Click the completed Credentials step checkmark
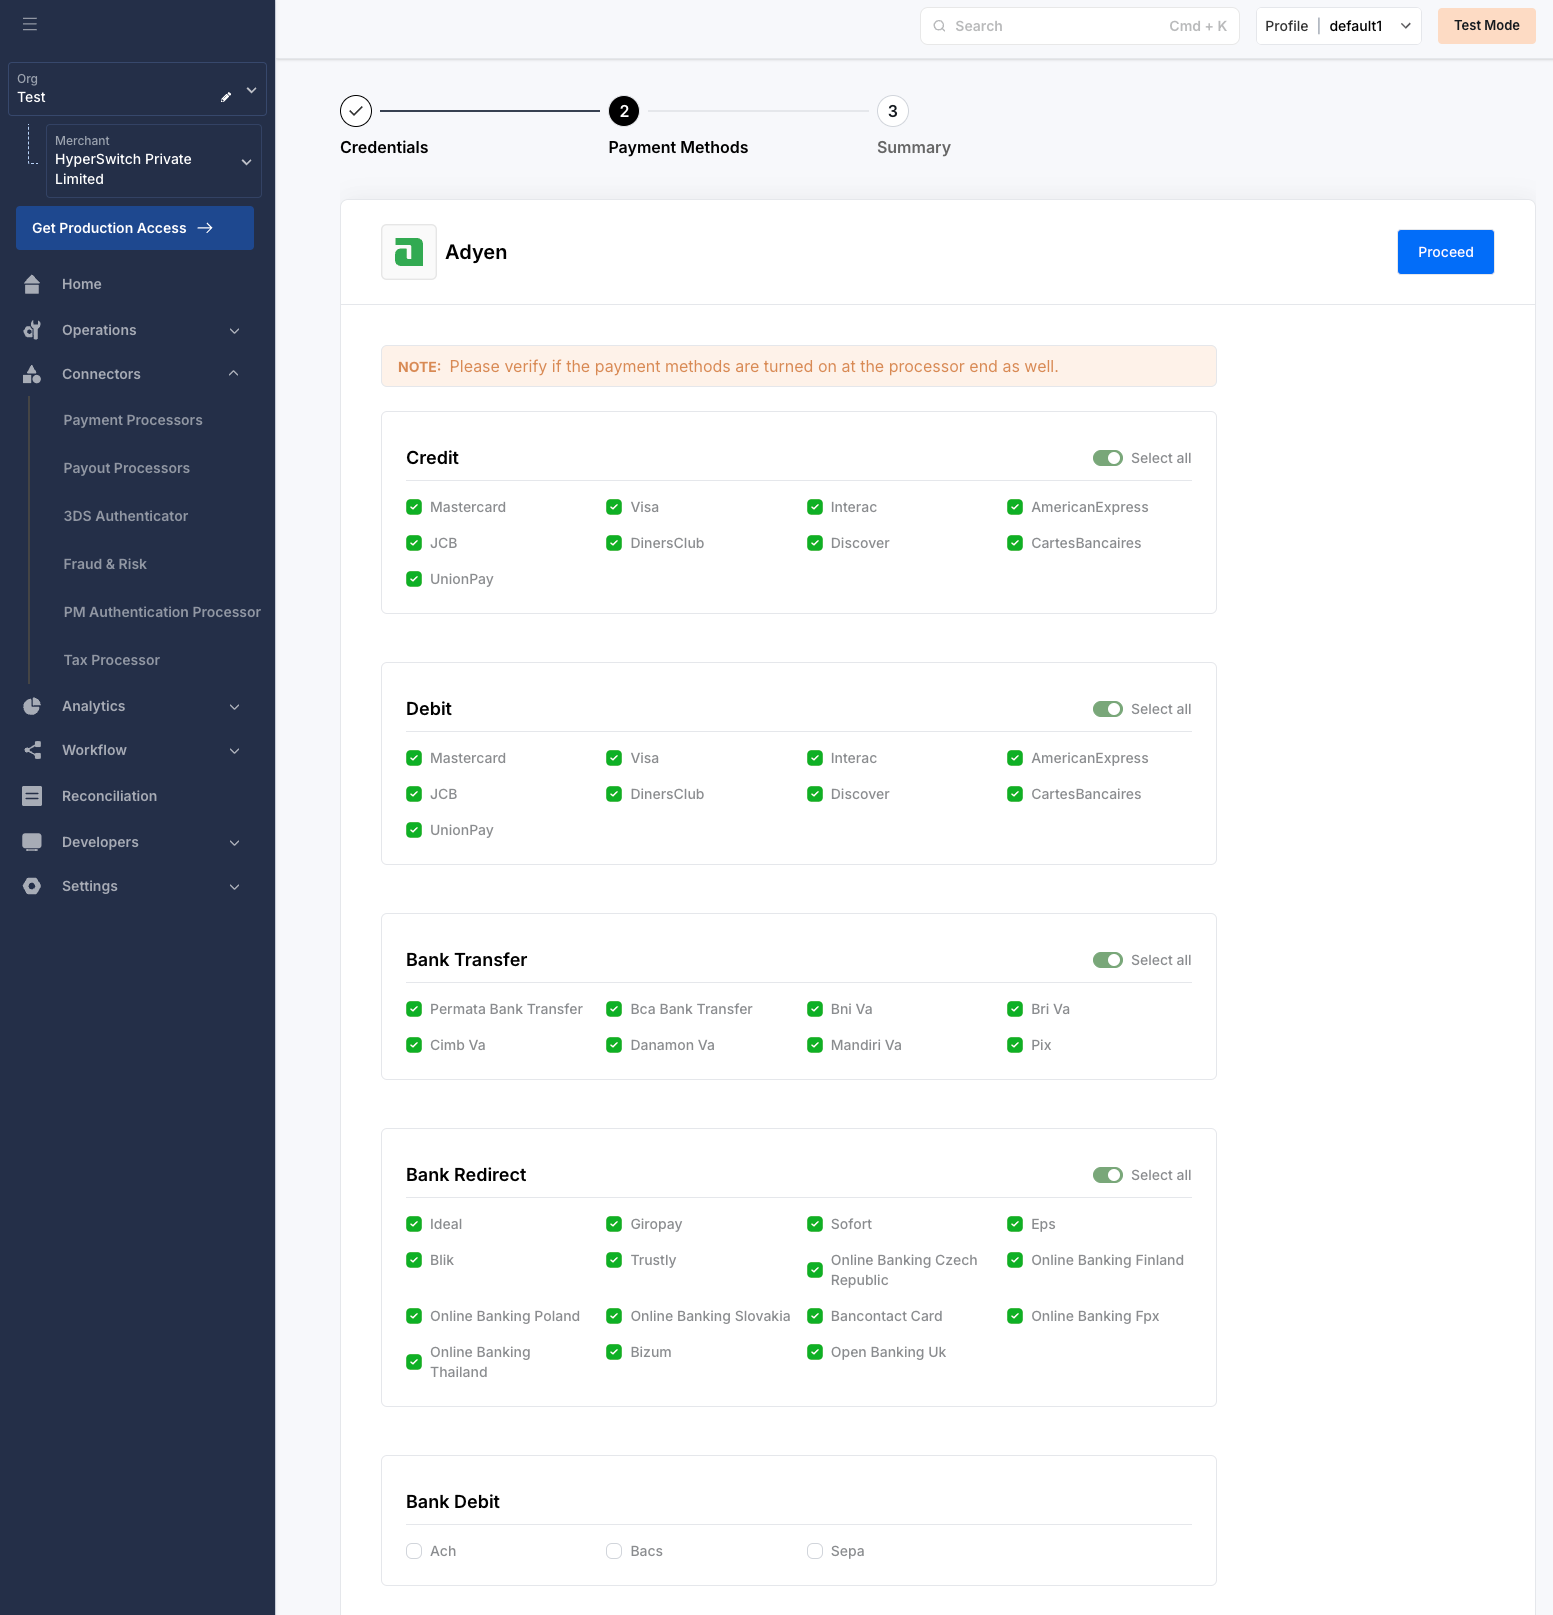The image size is (1553, 1615). tap(356, 111)
